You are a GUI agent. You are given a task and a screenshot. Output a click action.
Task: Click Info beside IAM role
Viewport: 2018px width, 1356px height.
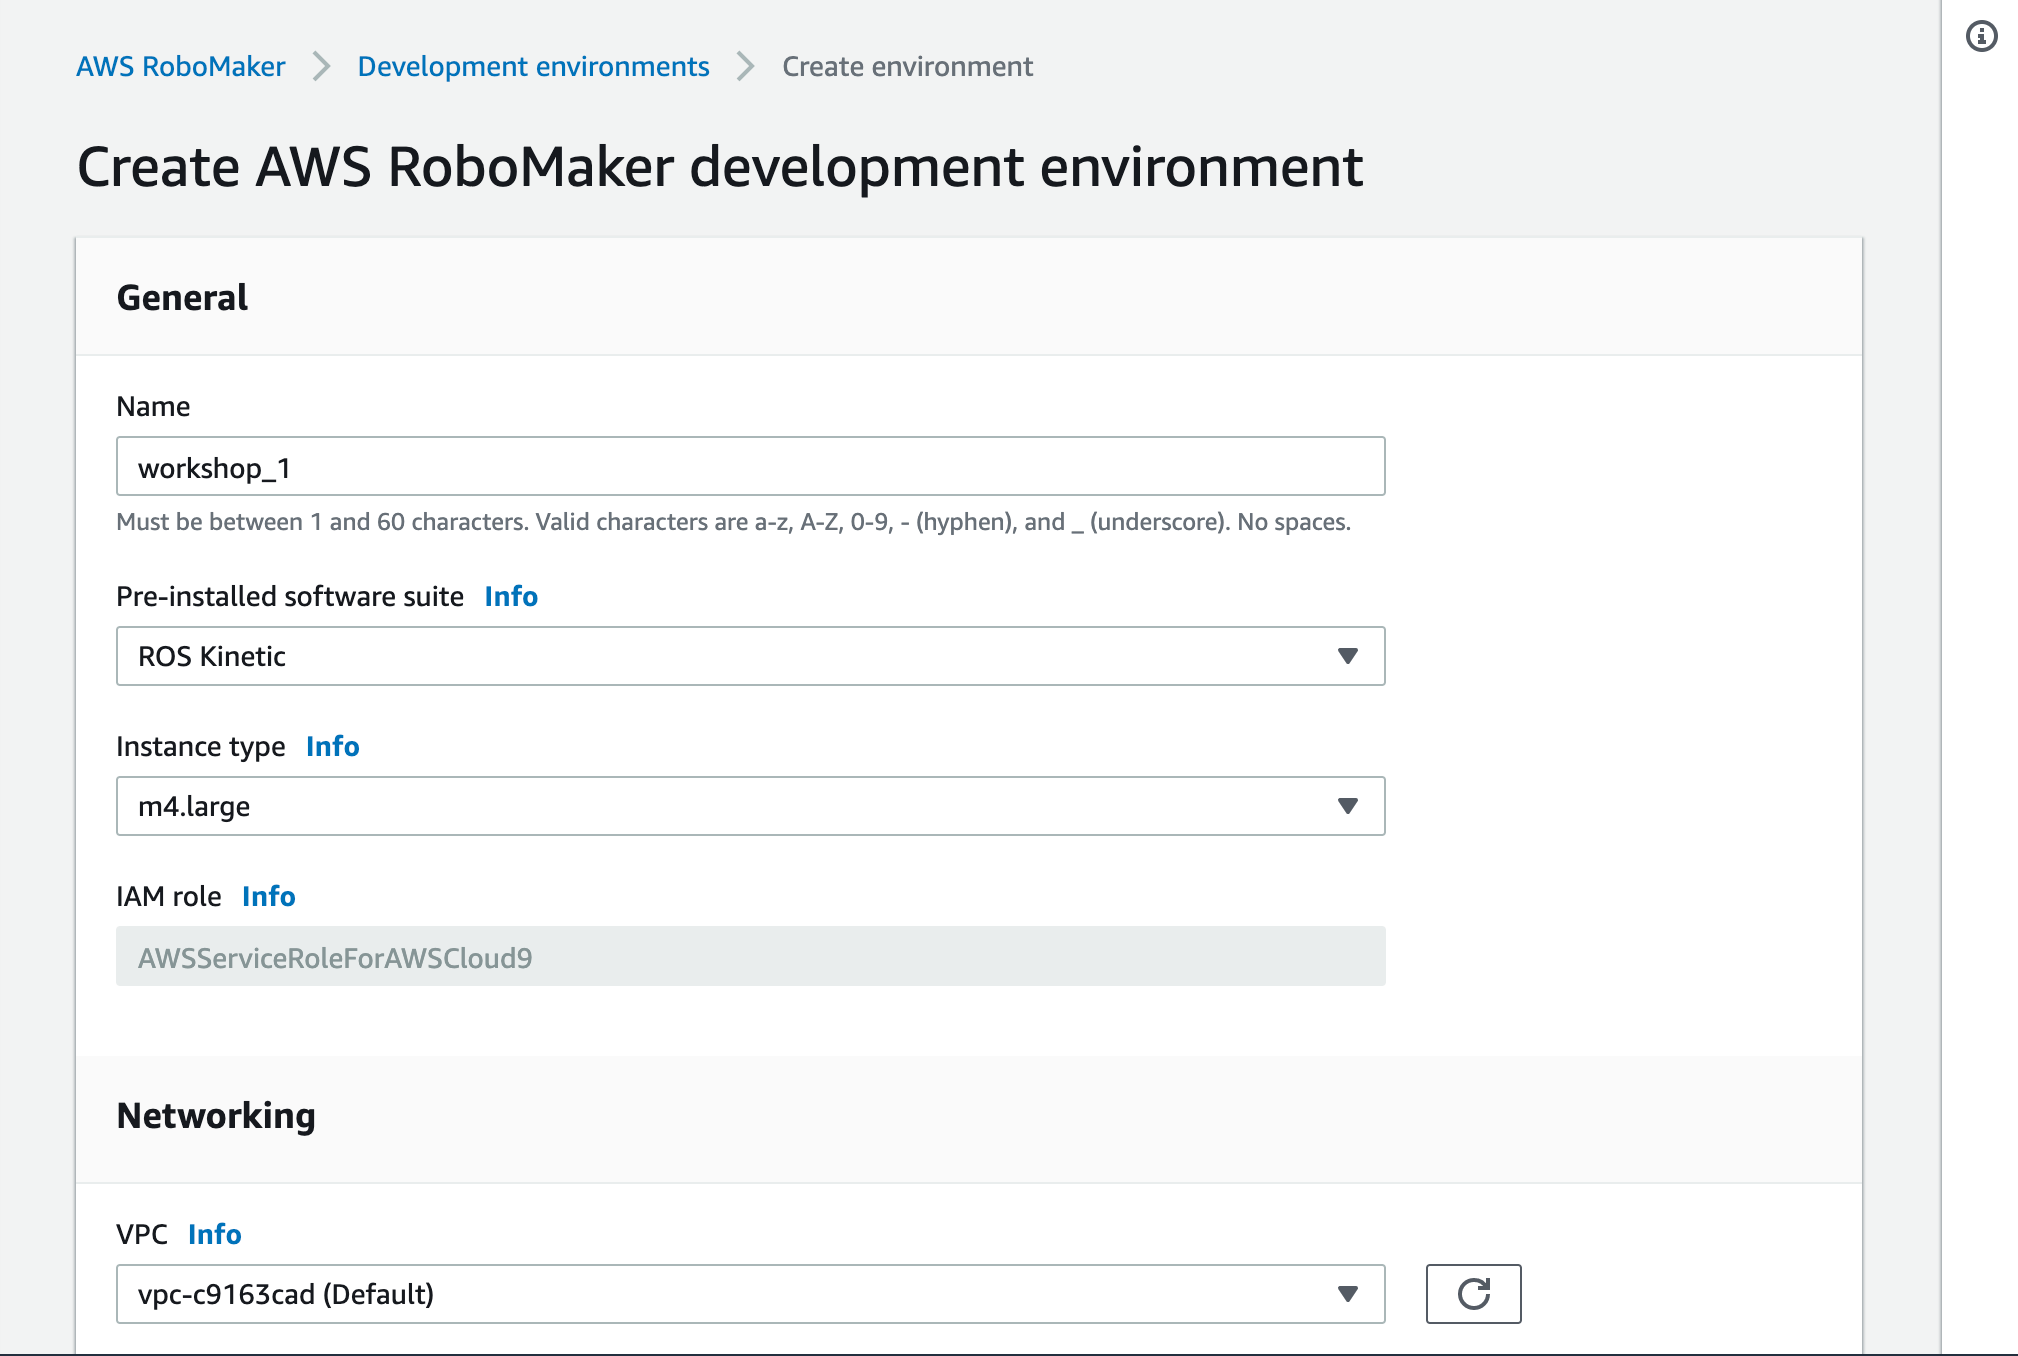tap(268, 896)
